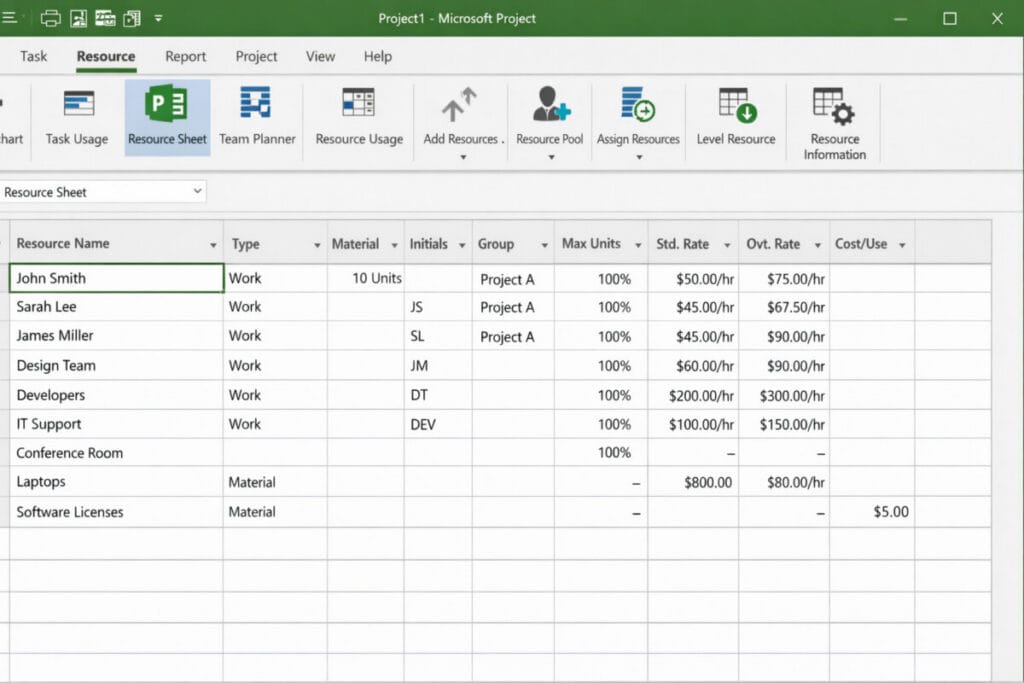Select the Resource Sheet view button
This screenshot has height=683, width=1024.
click(167, 118)
